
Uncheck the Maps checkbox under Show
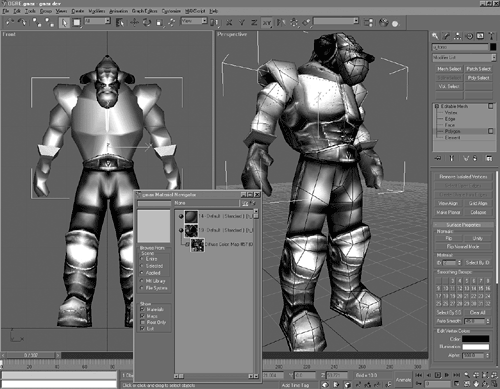143,316
